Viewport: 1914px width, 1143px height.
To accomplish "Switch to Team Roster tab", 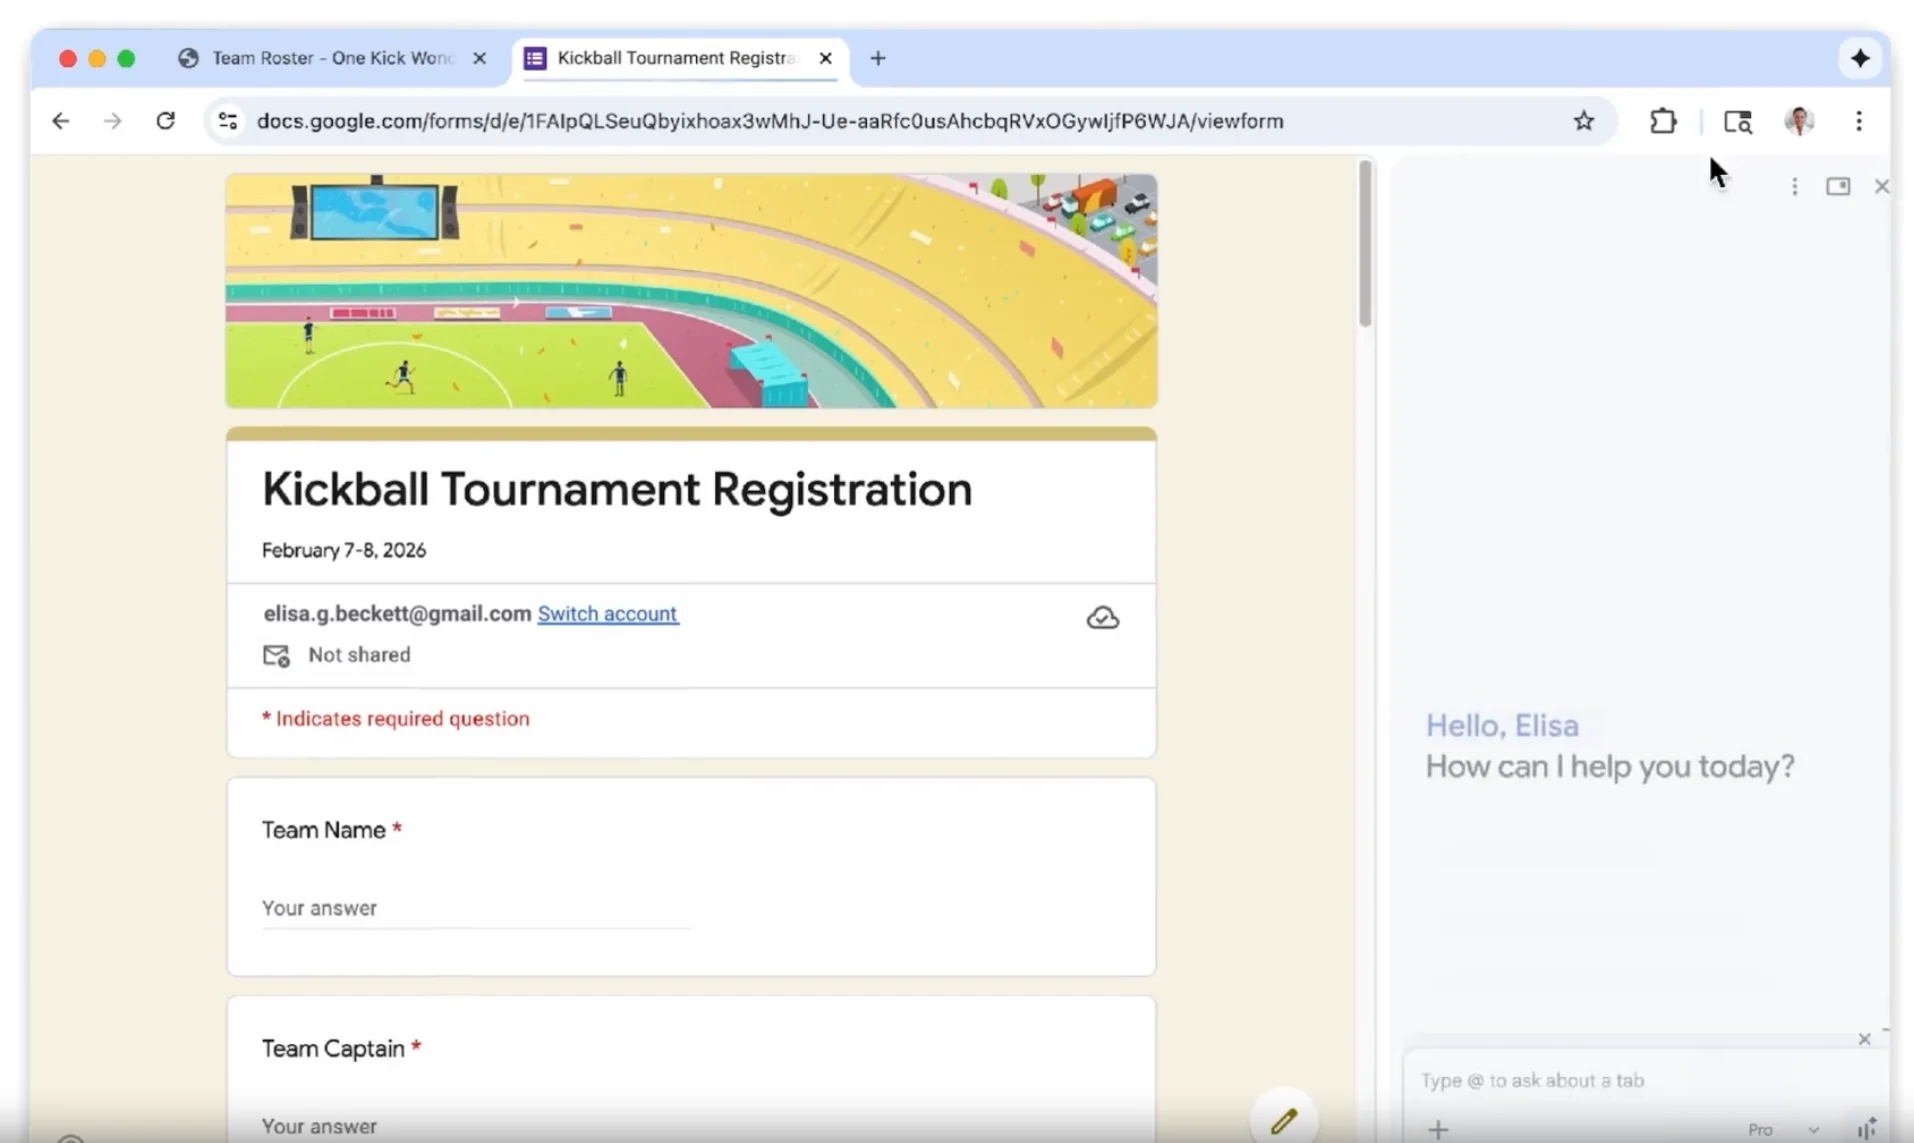I will click(332, 58).
